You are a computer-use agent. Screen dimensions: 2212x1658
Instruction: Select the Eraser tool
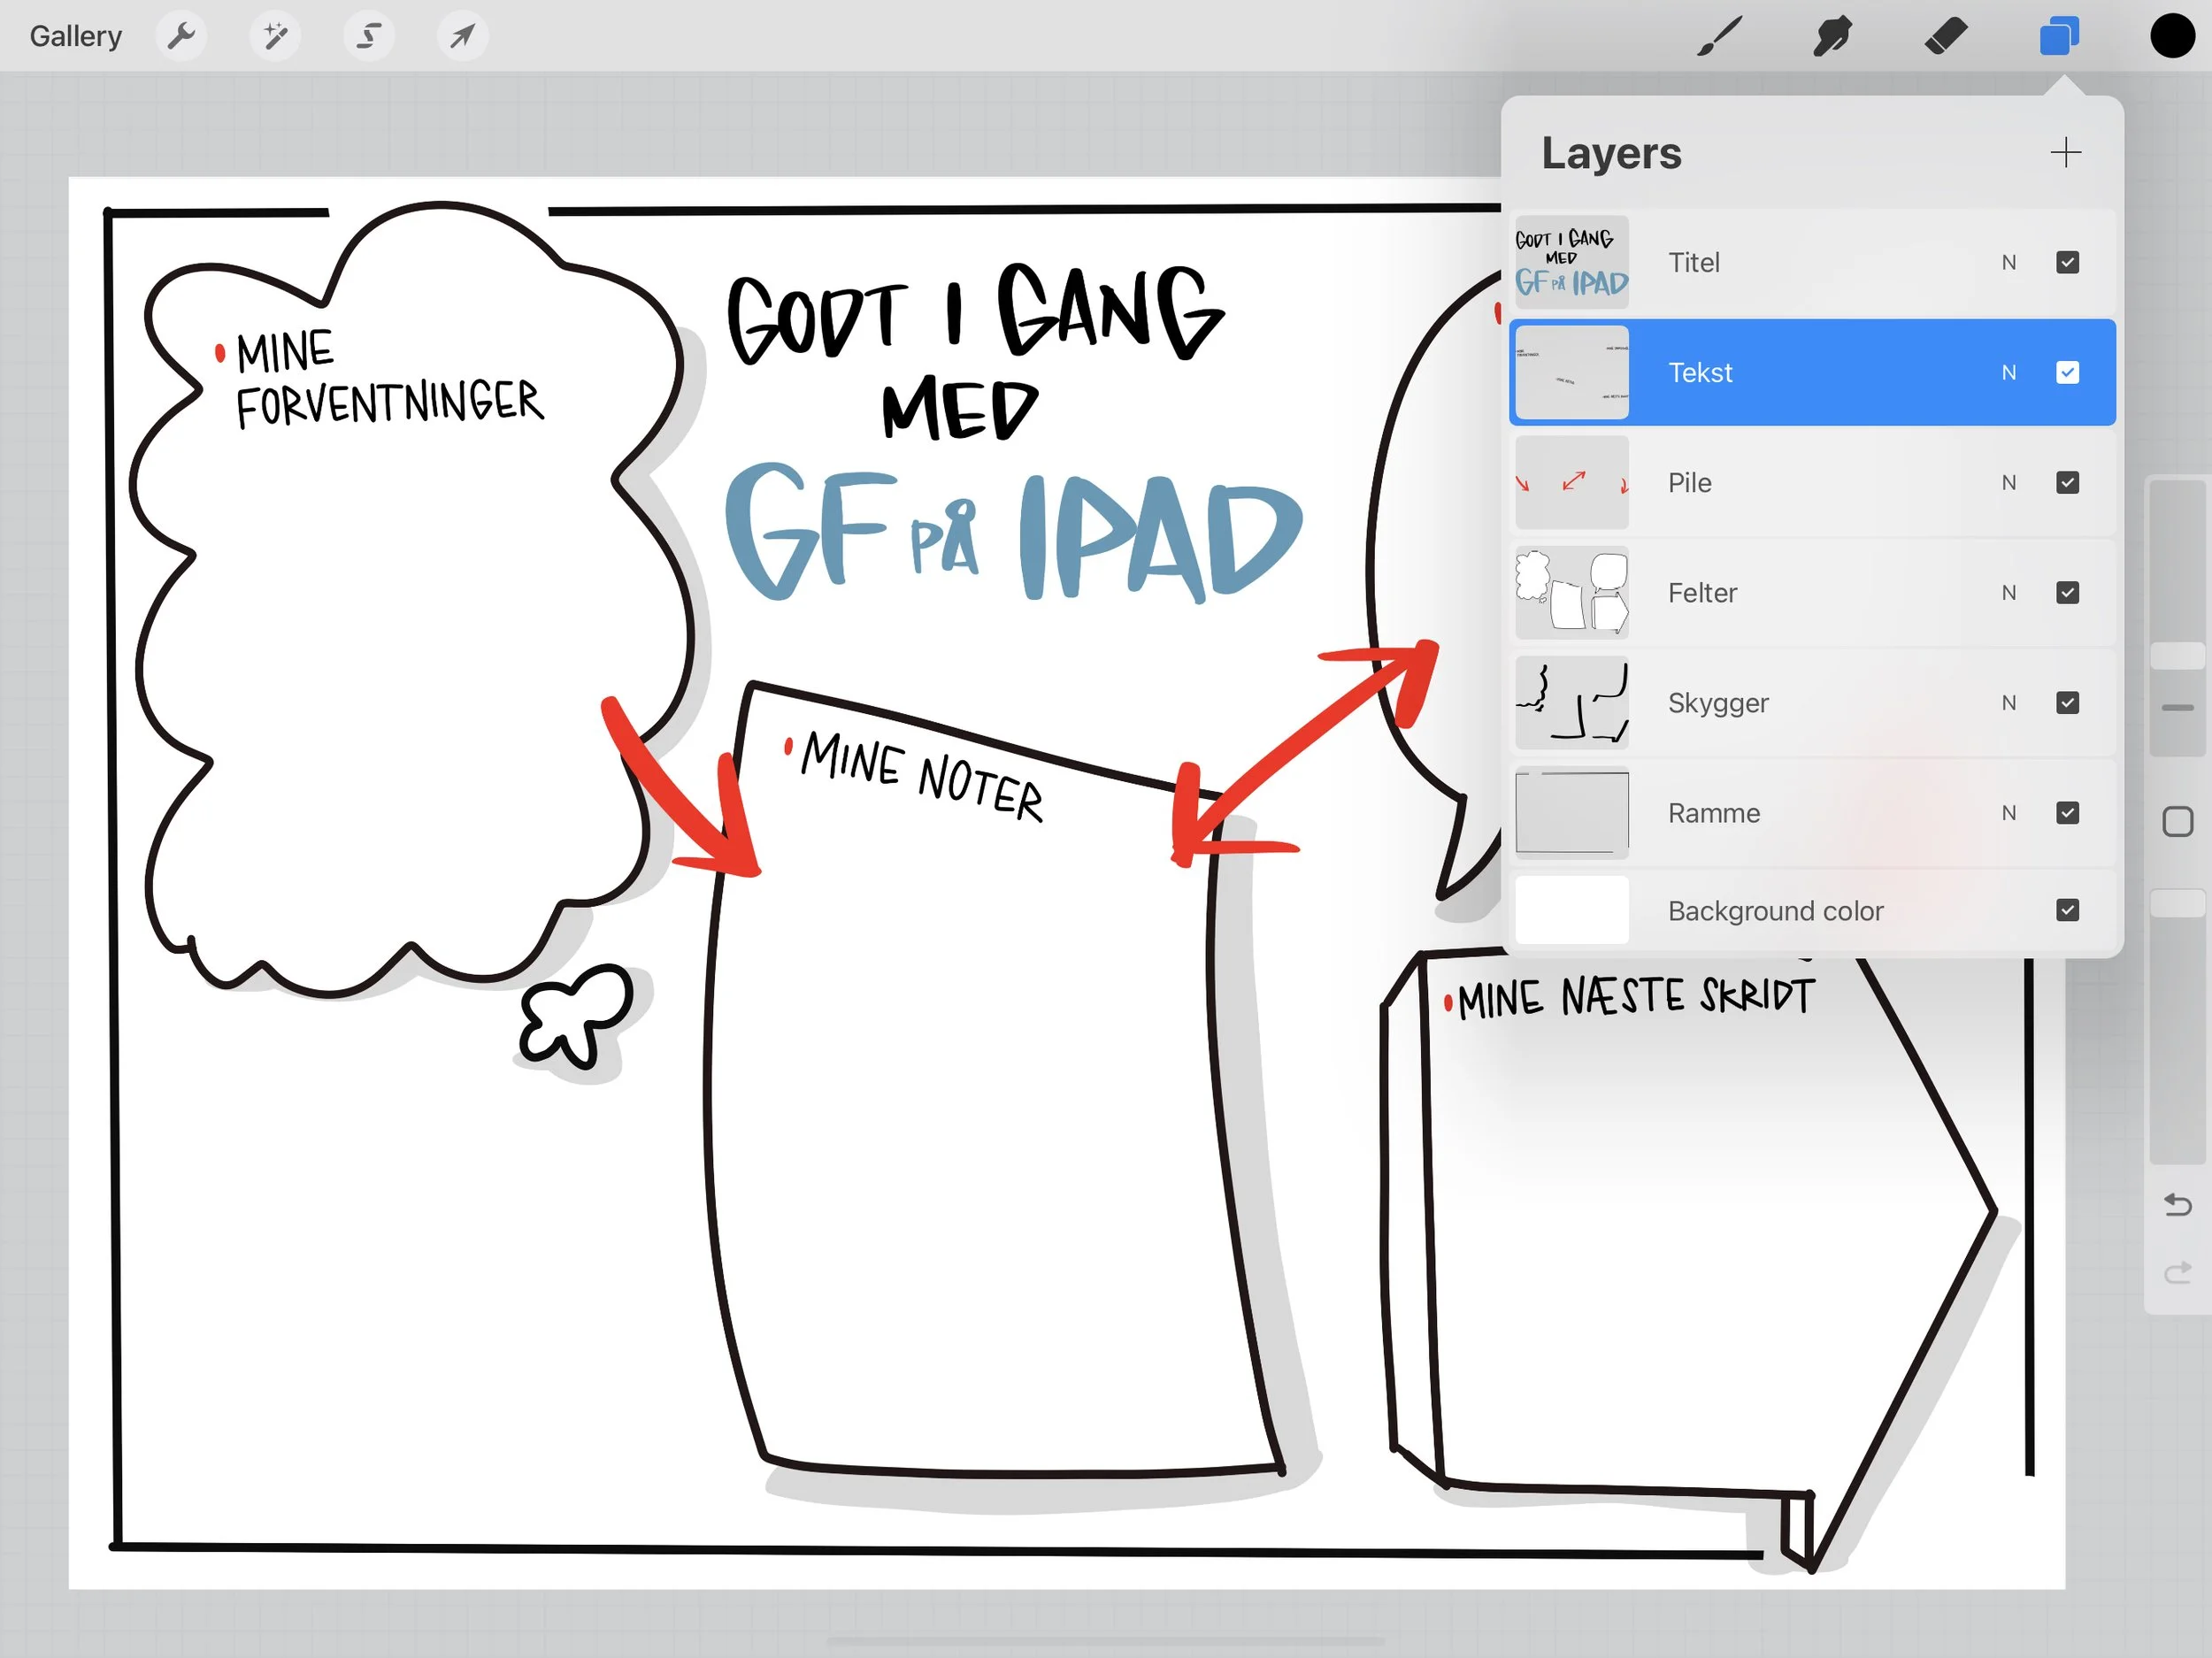click(1946, 37)
